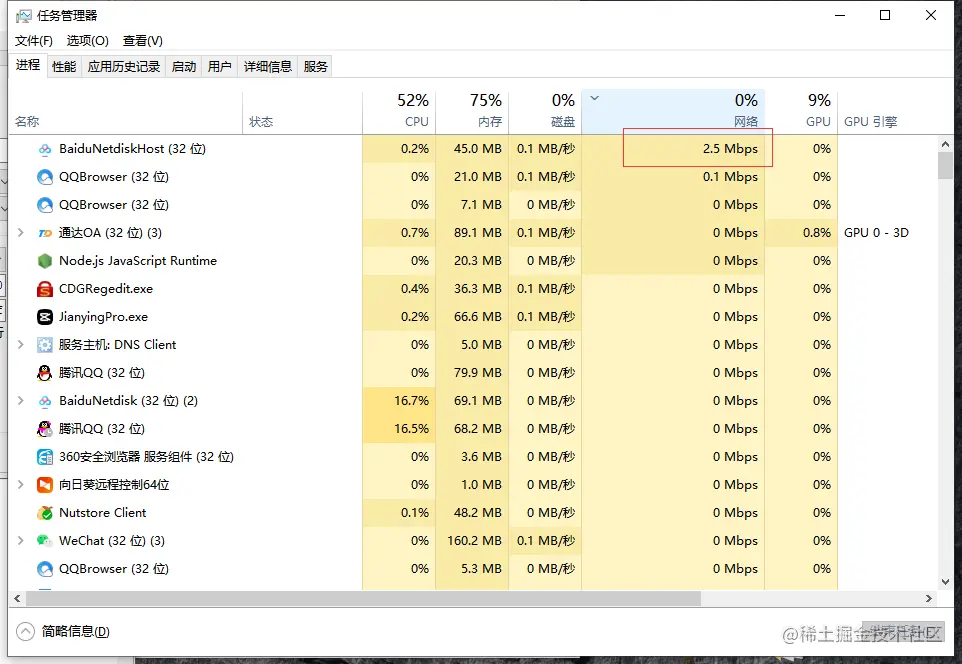This screenshot has width=962, height=664.
Task: Click the 2.5 Mbps network value
Action: coord(730,149)
